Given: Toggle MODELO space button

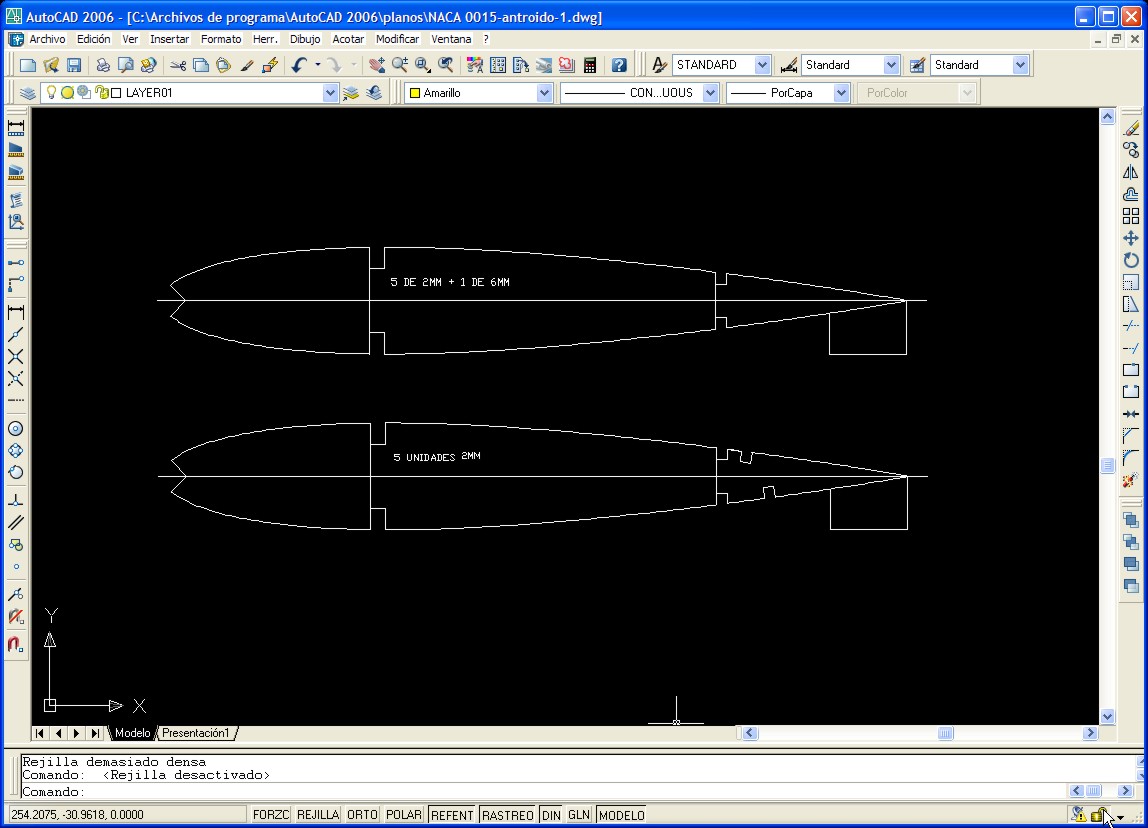Looking at the screenshot, I should pyautogui.click(x=621, y=815).
